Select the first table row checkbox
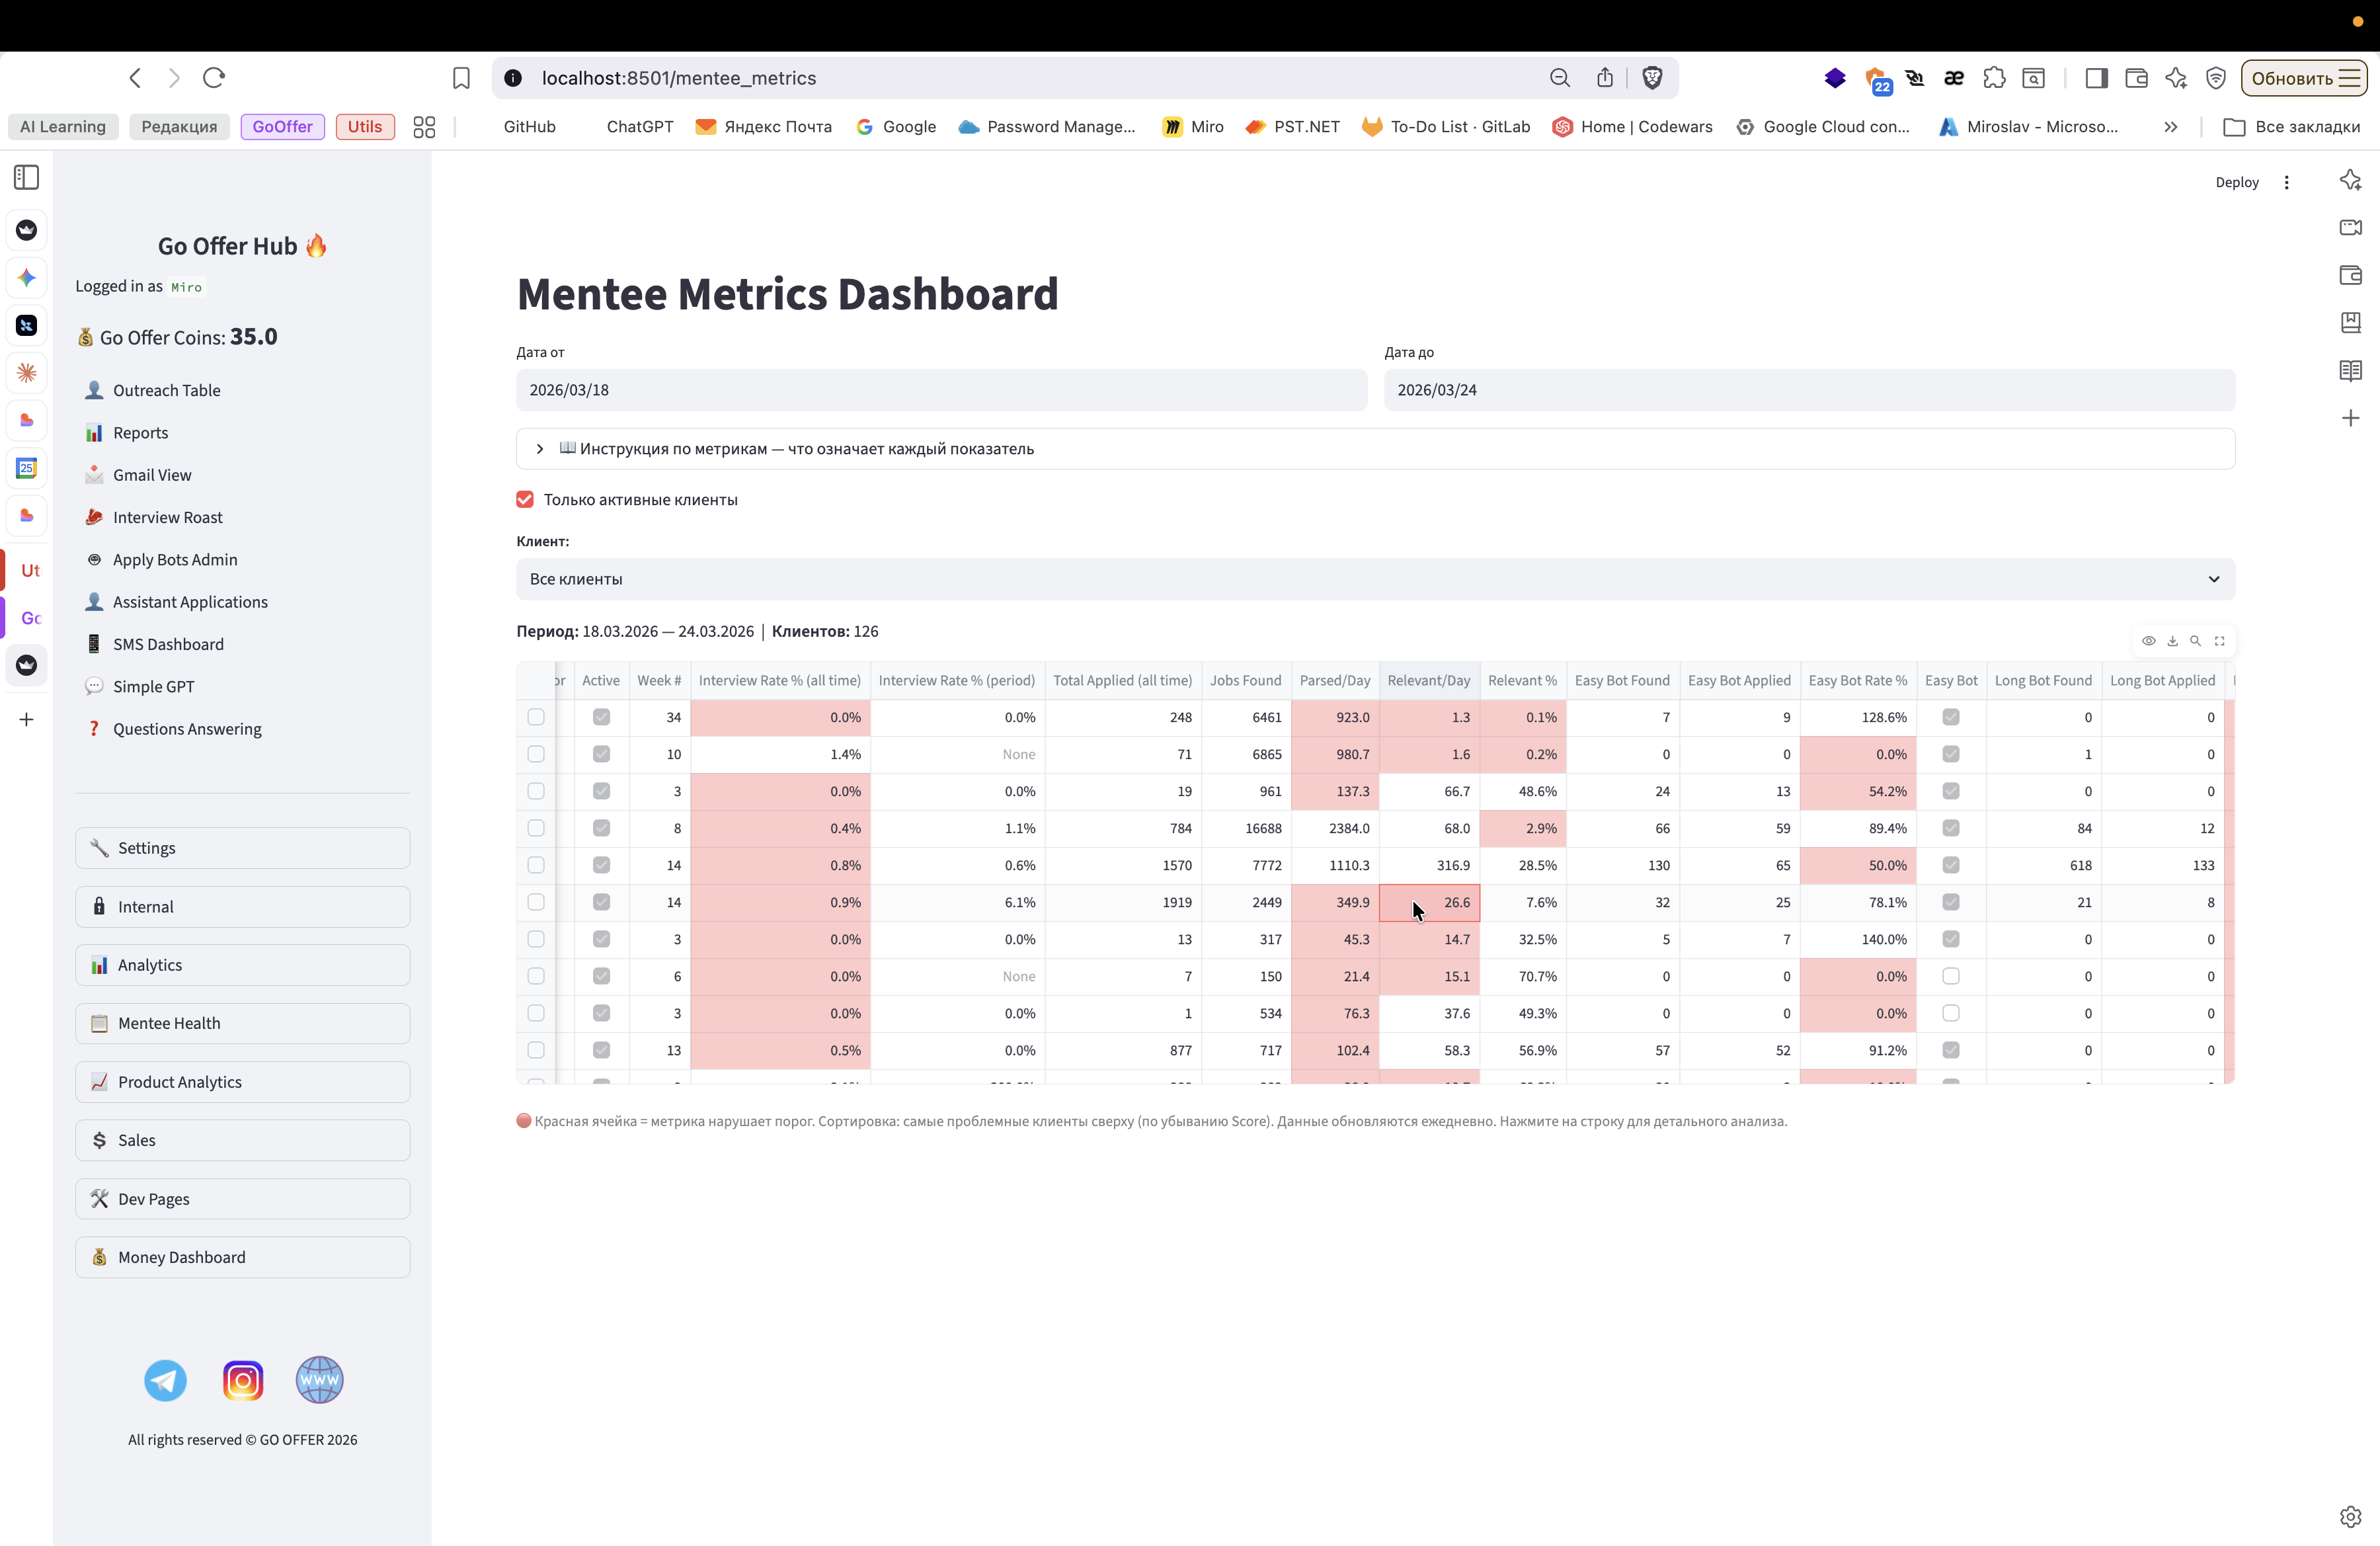 point(536,717)
